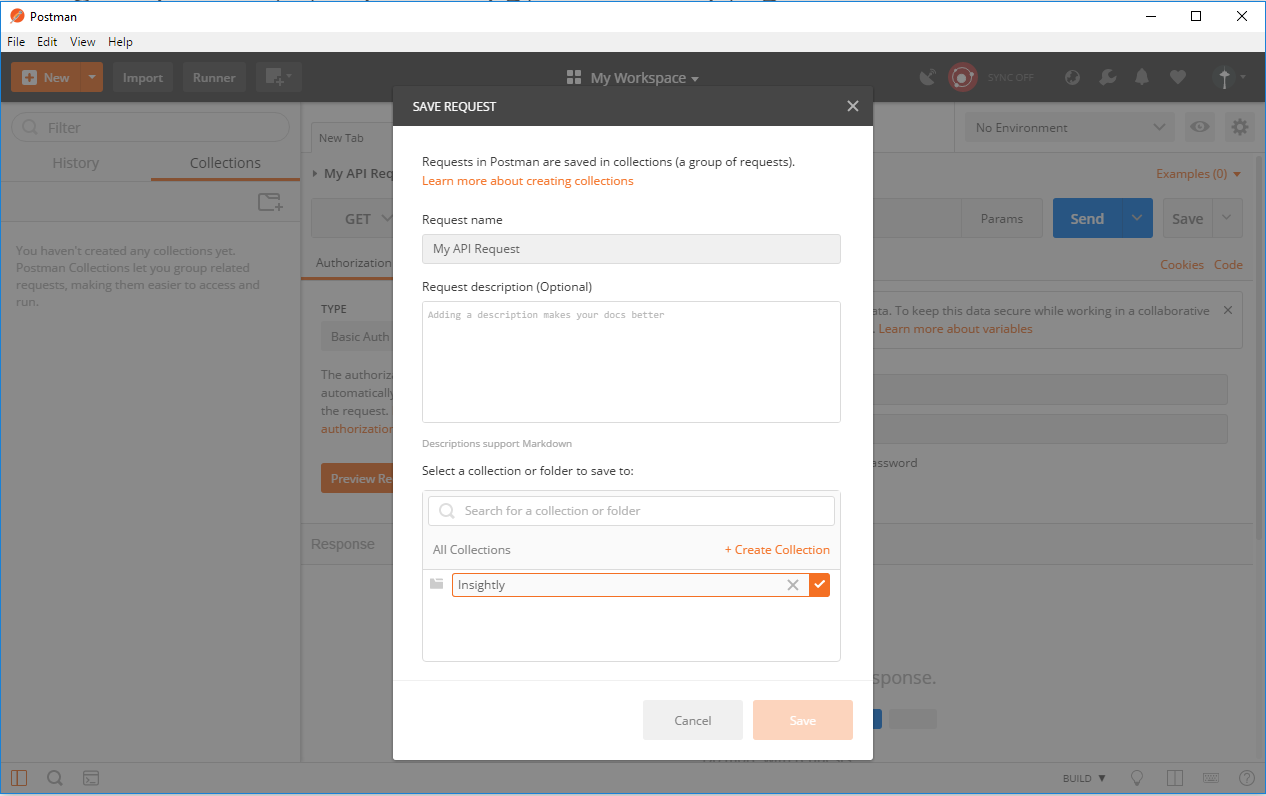
Task: Click the Request description text area
Action: (x=631, y=362)
